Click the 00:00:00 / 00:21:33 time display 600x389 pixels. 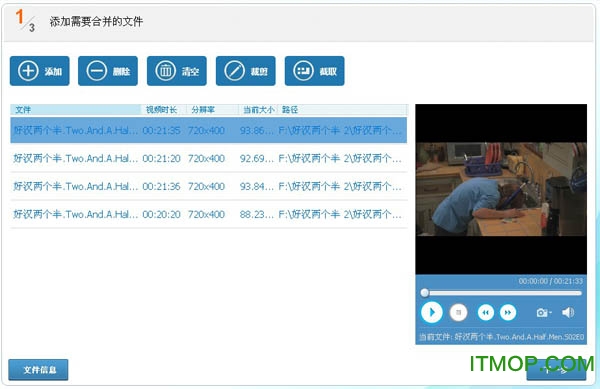[x=551, y=281]
